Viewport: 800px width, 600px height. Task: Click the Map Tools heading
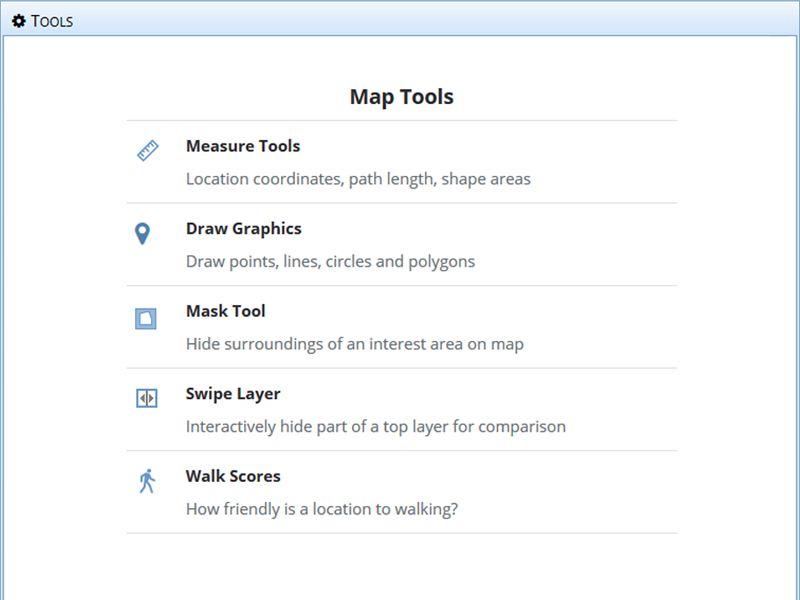[400, 96]
